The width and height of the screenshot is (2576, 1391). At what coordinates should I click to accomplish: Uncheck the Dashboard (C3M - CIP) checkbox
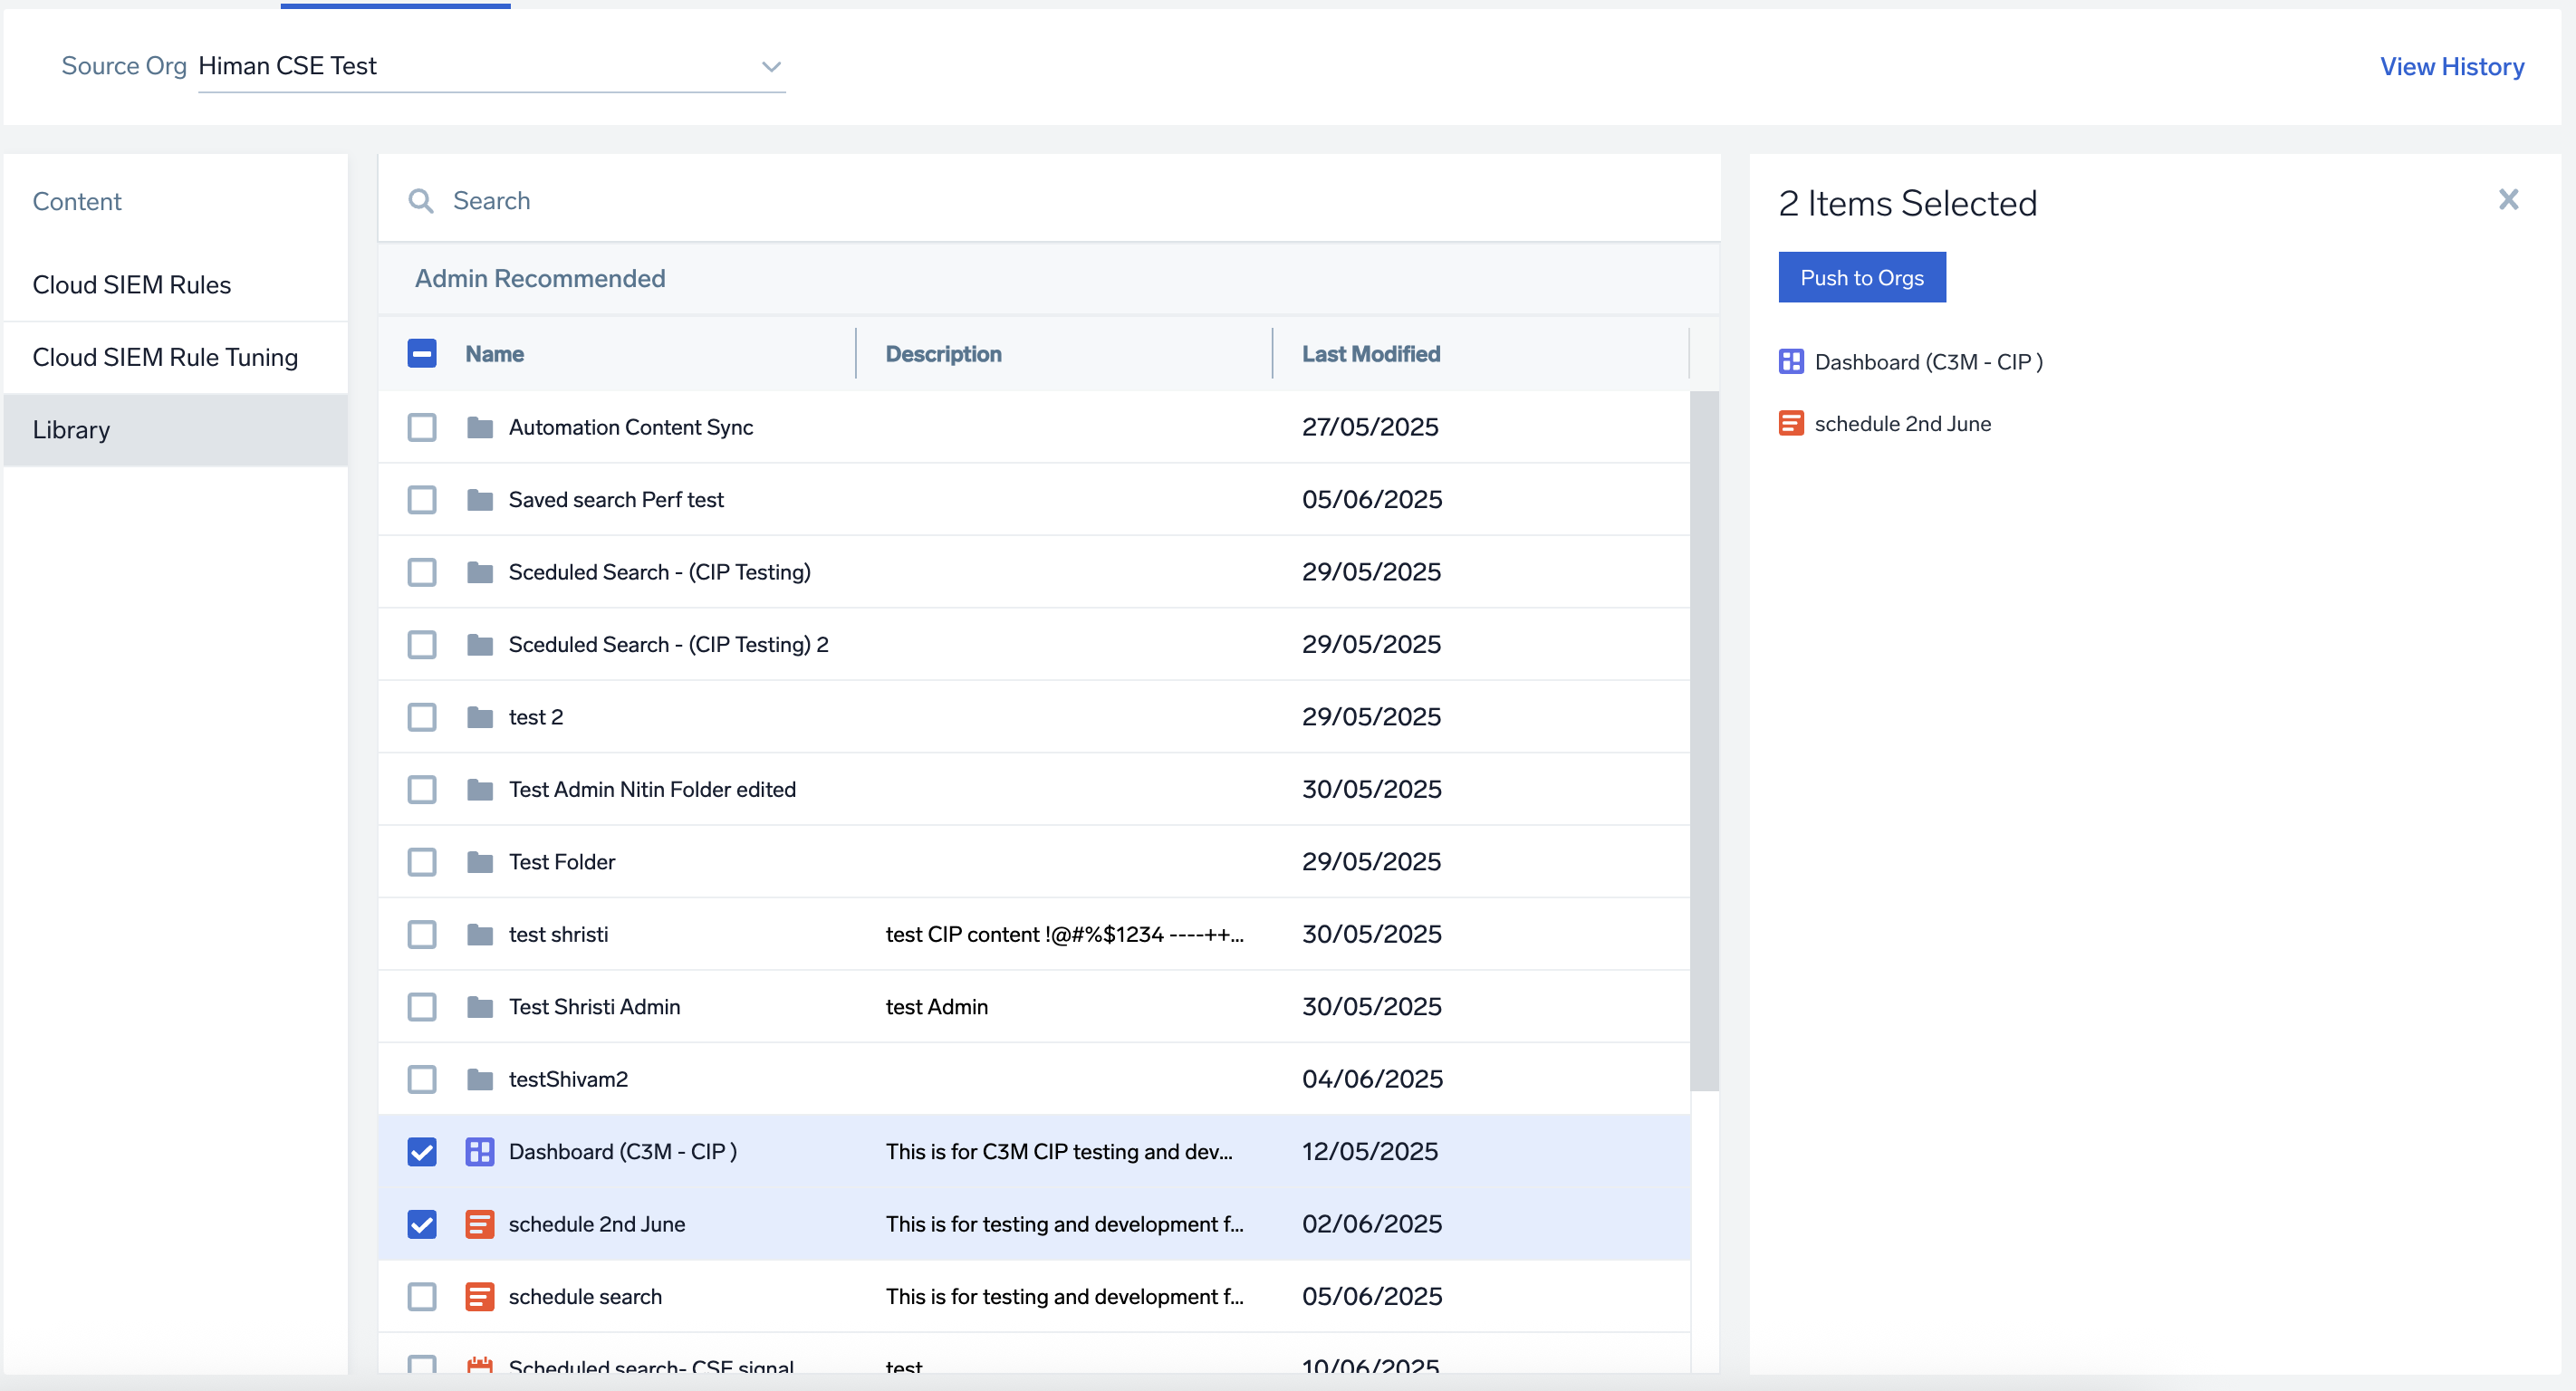pyautogui.click(x=422, y=1152)
